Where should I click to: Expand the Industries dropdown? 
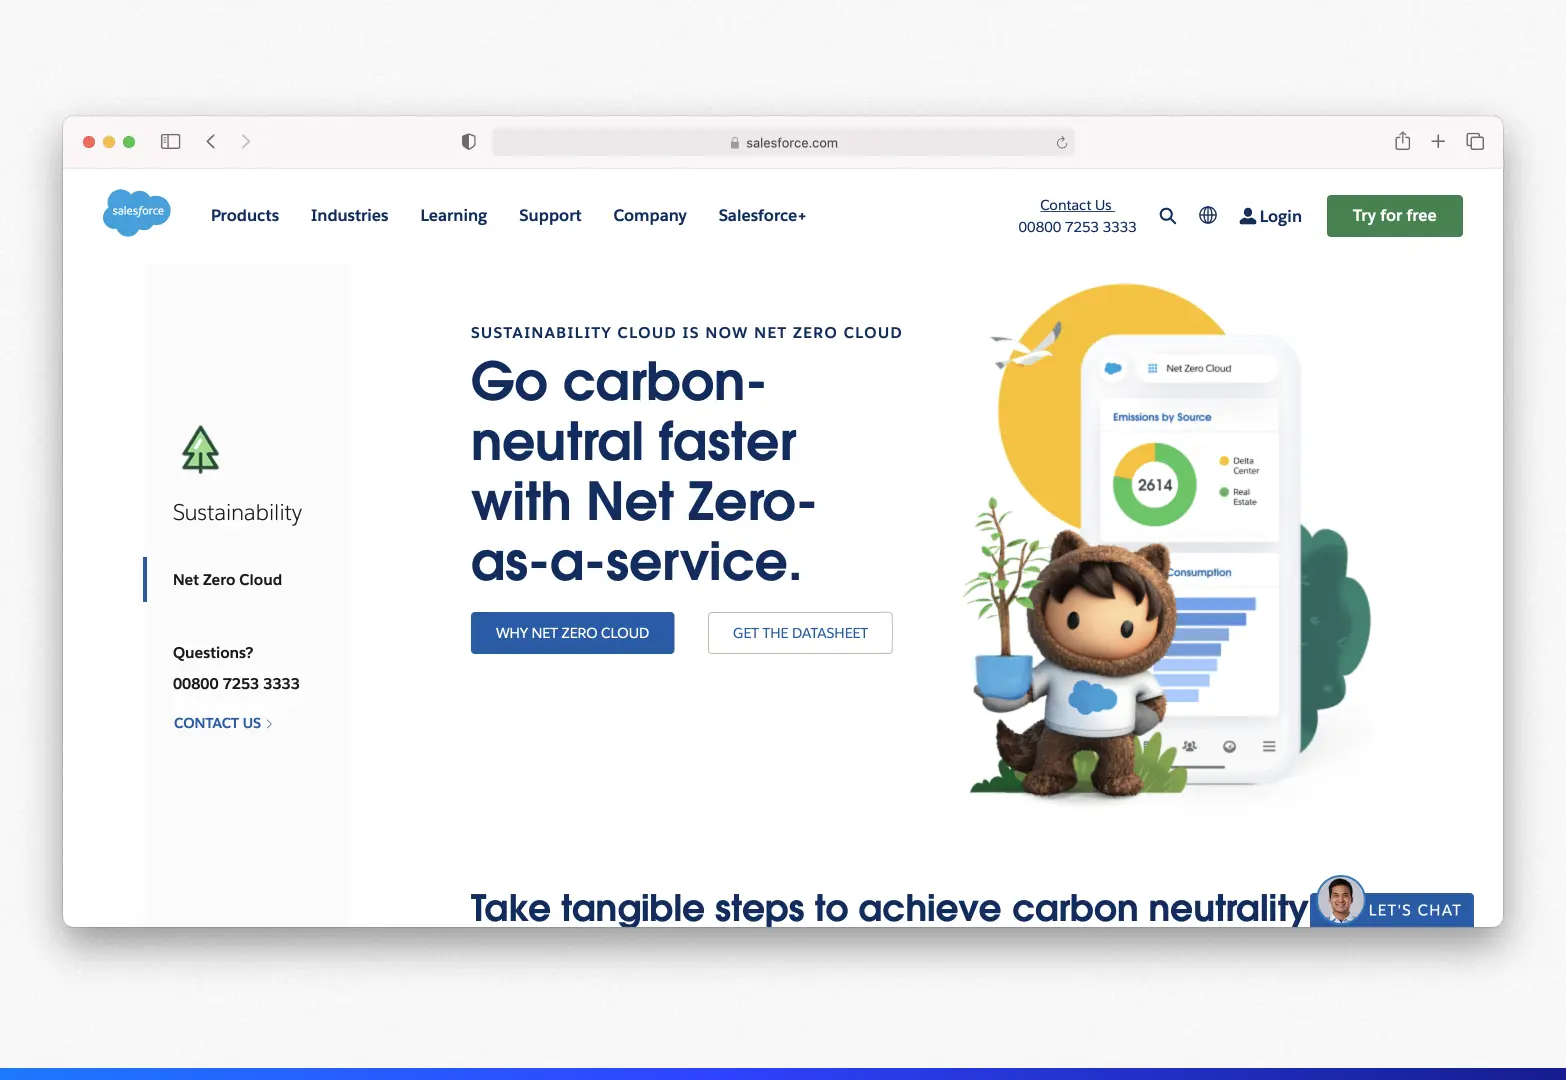(x=349, y=215)
